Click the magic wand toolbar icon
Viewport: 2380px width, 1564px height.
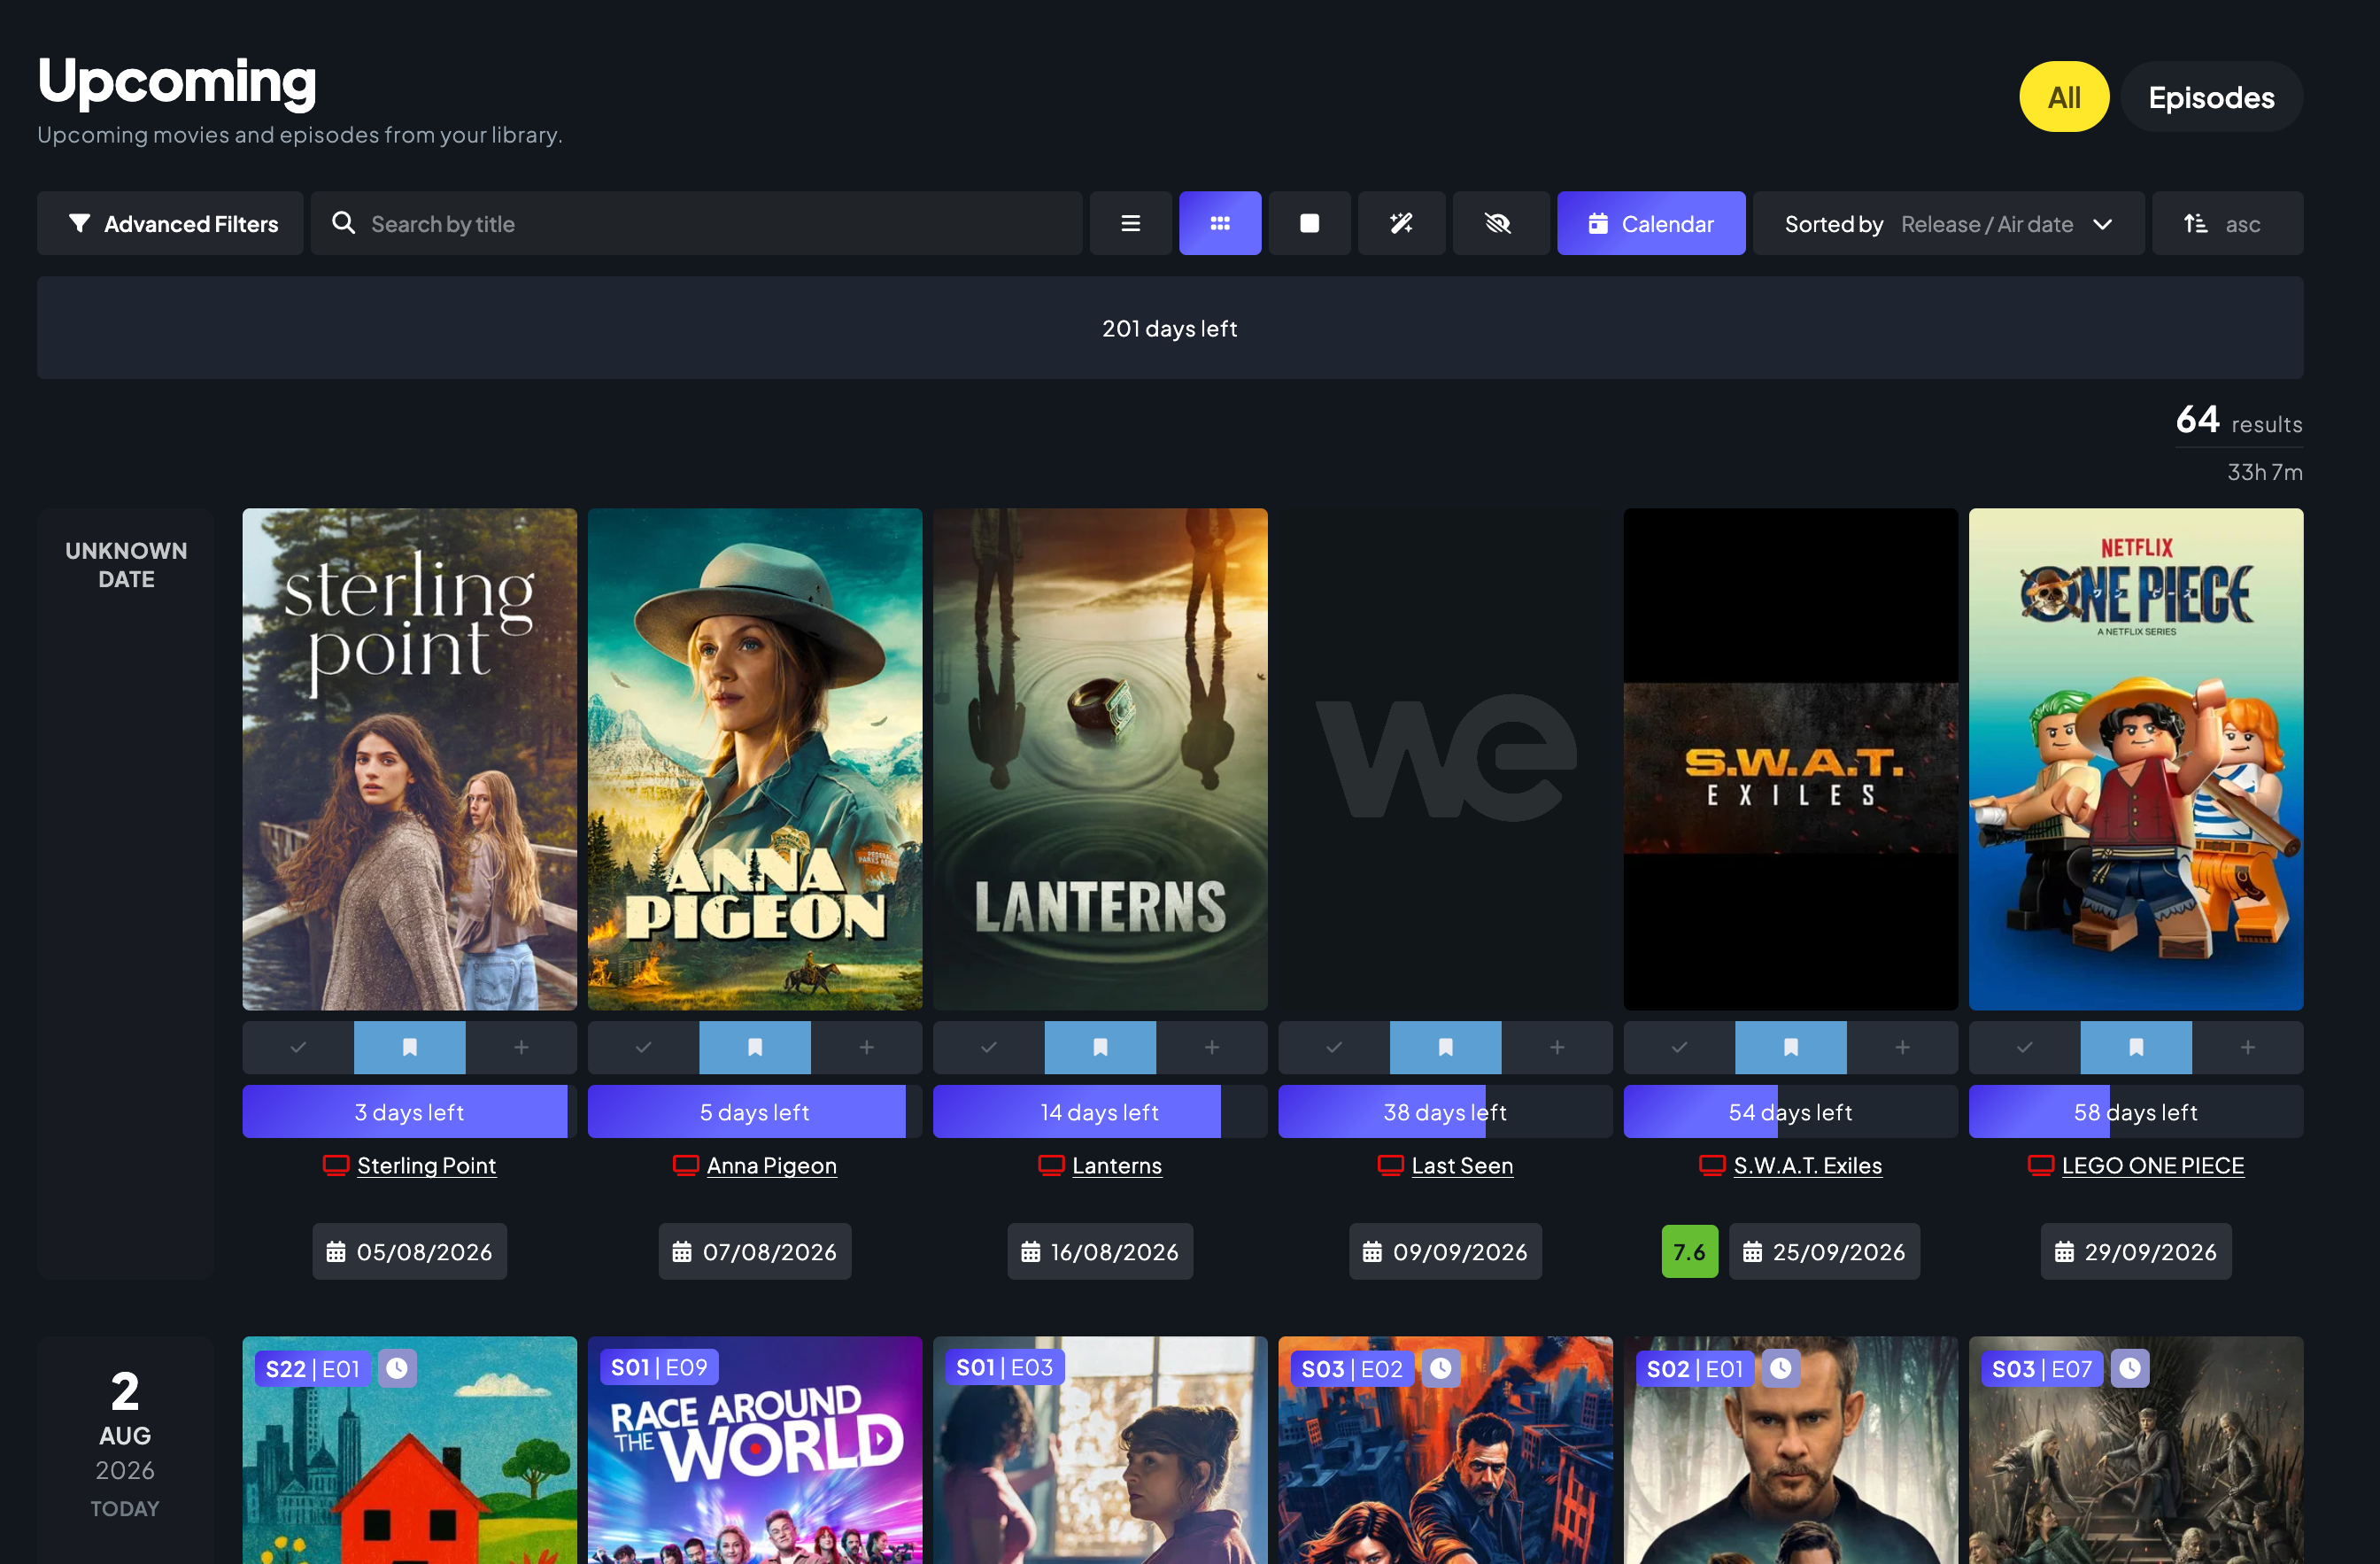click(1401, 223)
